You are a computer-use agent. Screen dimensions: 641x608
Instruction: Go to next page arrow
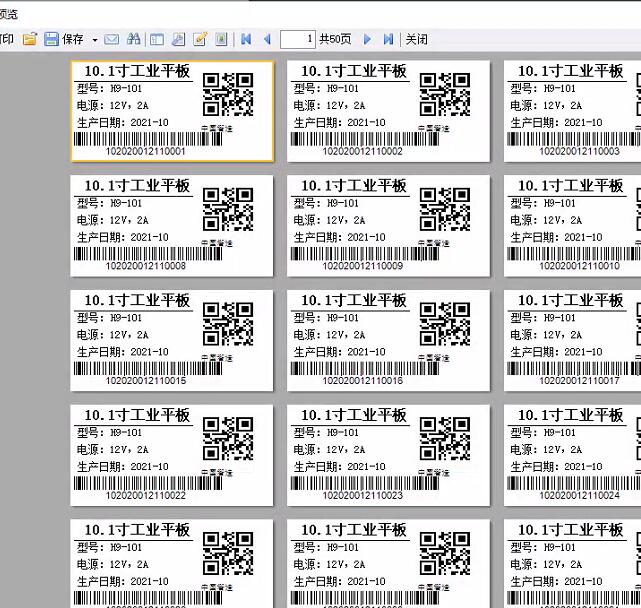click(367, 39)
